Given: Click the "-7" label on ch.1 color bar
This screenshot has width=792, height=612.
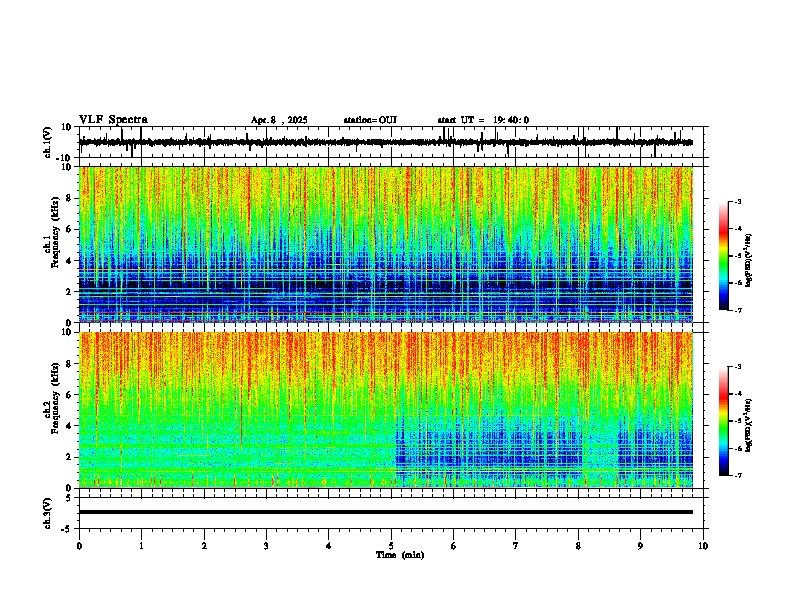Looking at the screenshot, I should click(738, 310).
